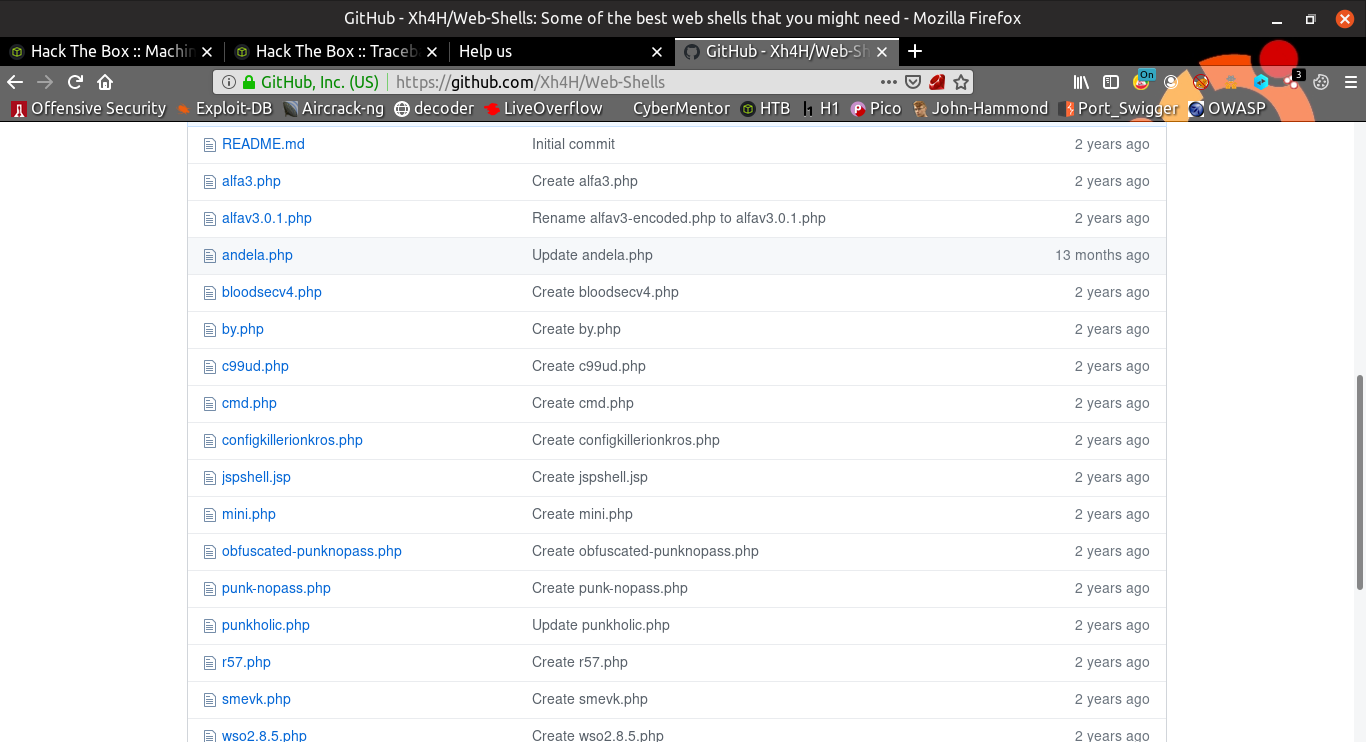Screen dimensions: 1366x742
Task: Open HTB bookmark
Action: (x=765, y=108)
